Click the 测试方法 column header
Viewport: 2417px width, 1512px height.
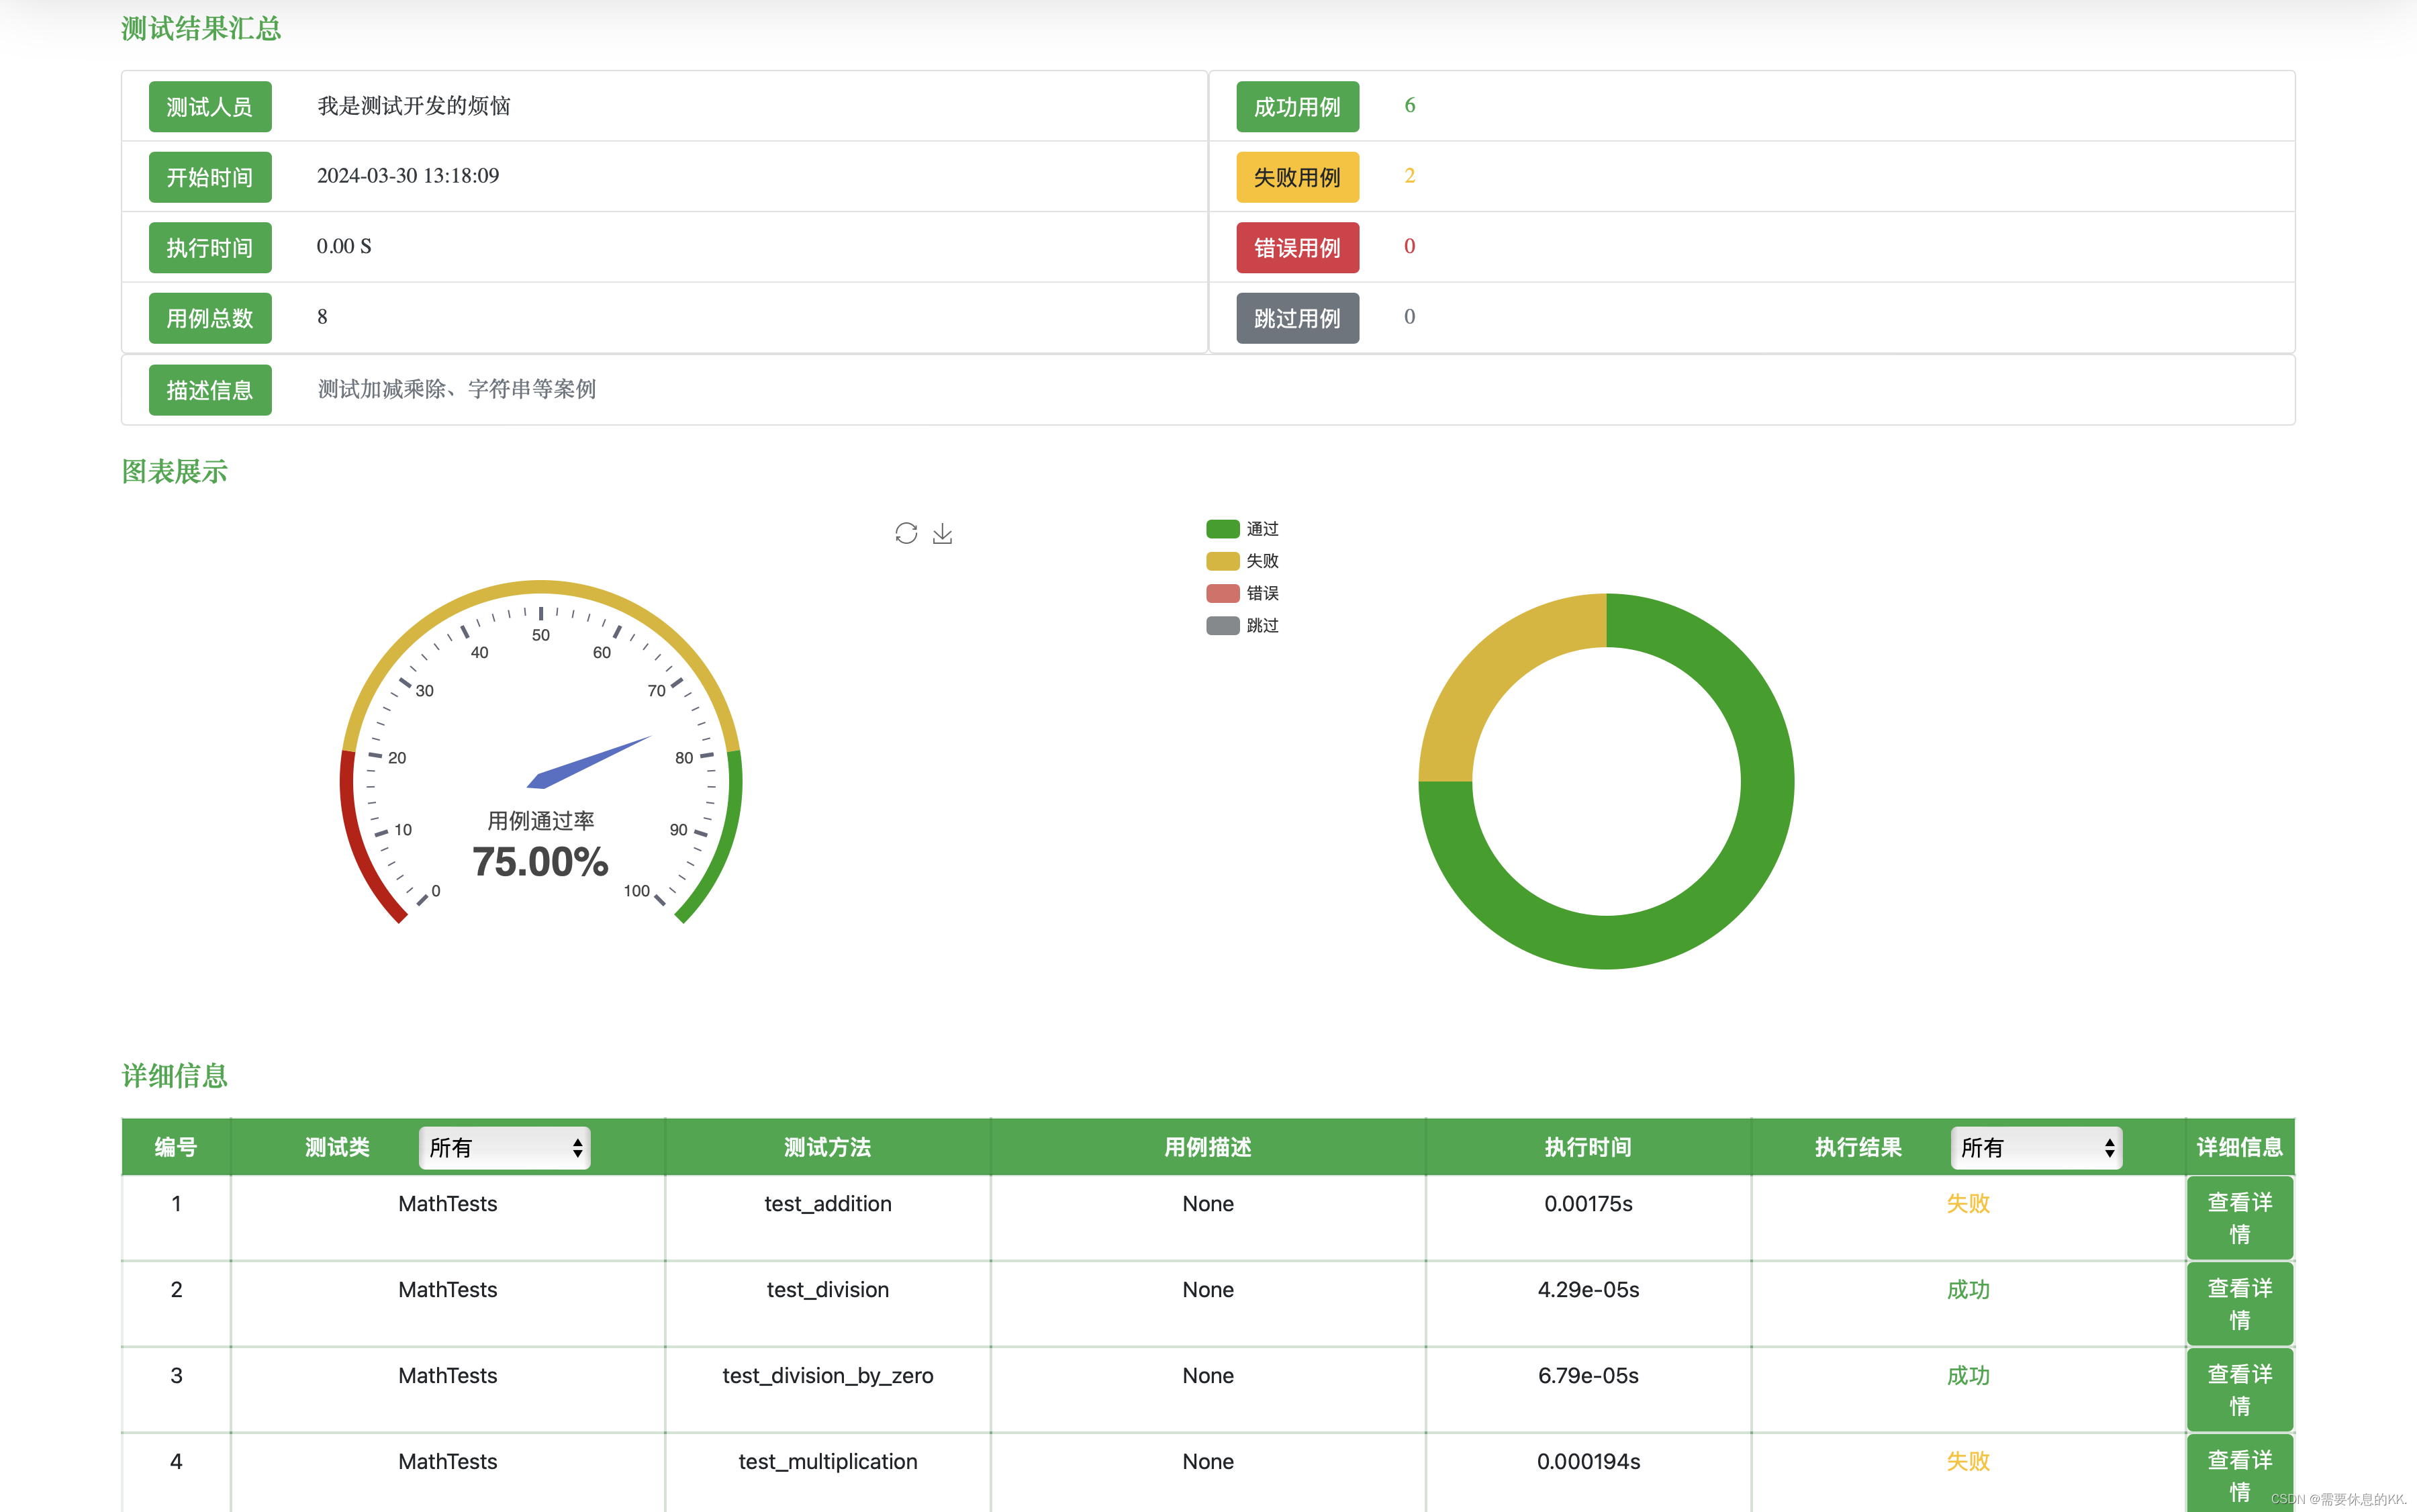[827, 1147]
